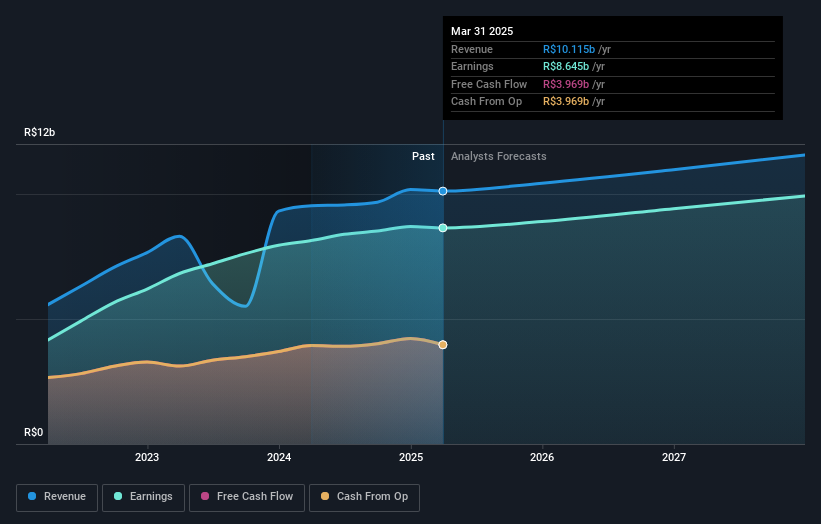The width and height of the screenshot is (821, 524).
Task: Click the Past label on chart
Action: (423, 156)
